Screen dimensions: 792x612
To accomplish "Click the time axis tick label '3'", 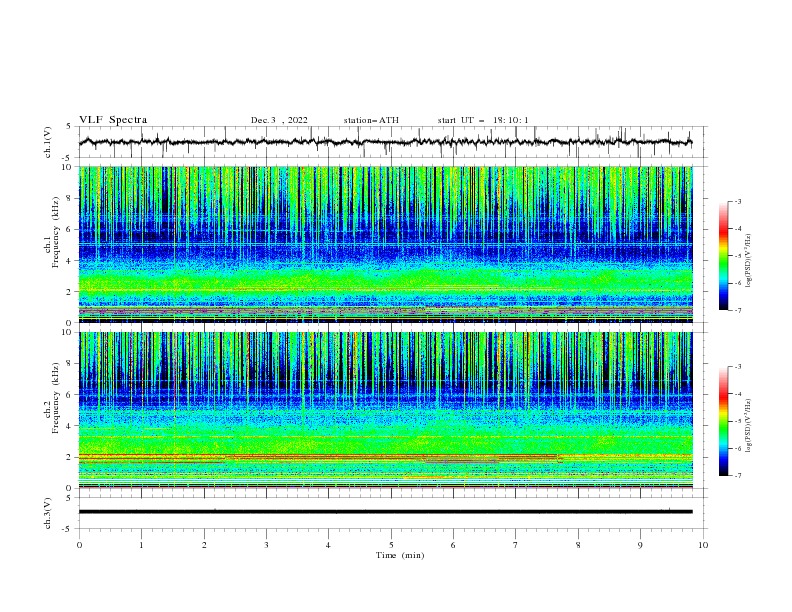I will click(x=266, y=545).
